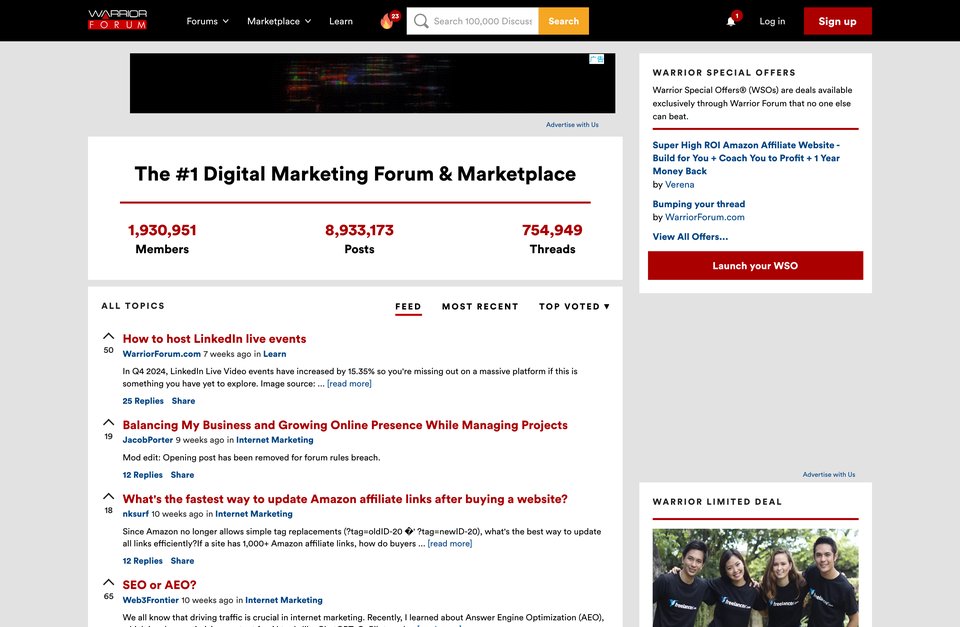Expand the Forums dropdown menu
The height and width of the screenshot is (627, 960).
click(208, 21)
